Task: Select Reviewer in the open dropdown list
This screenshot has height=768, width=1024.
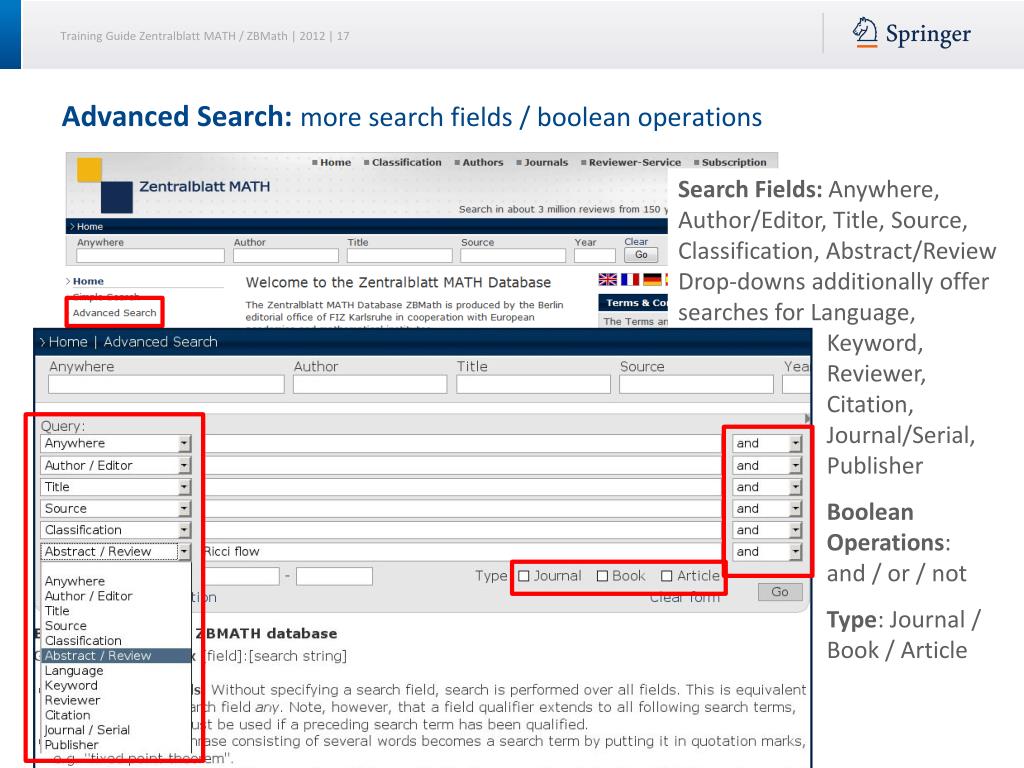Action: point(116,700)
